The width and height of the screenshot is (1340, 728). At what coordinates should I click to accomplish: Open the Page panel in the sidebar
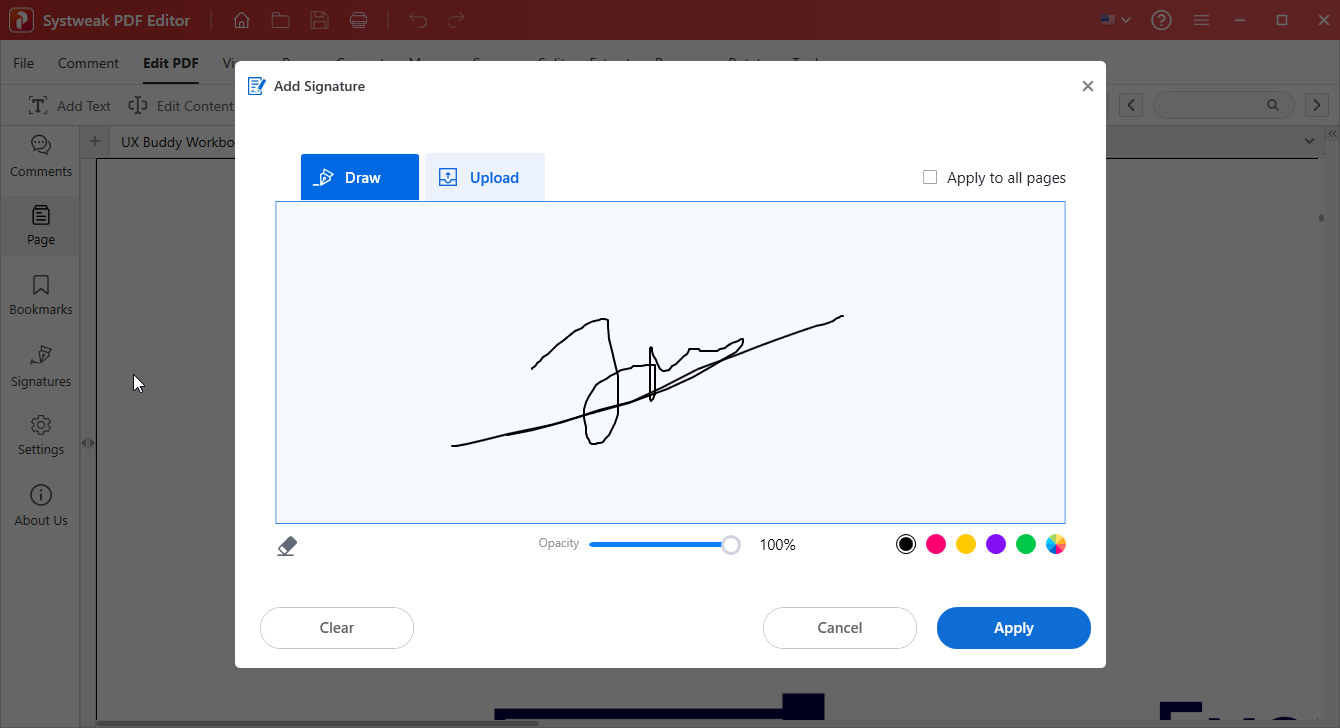[40, 225]
